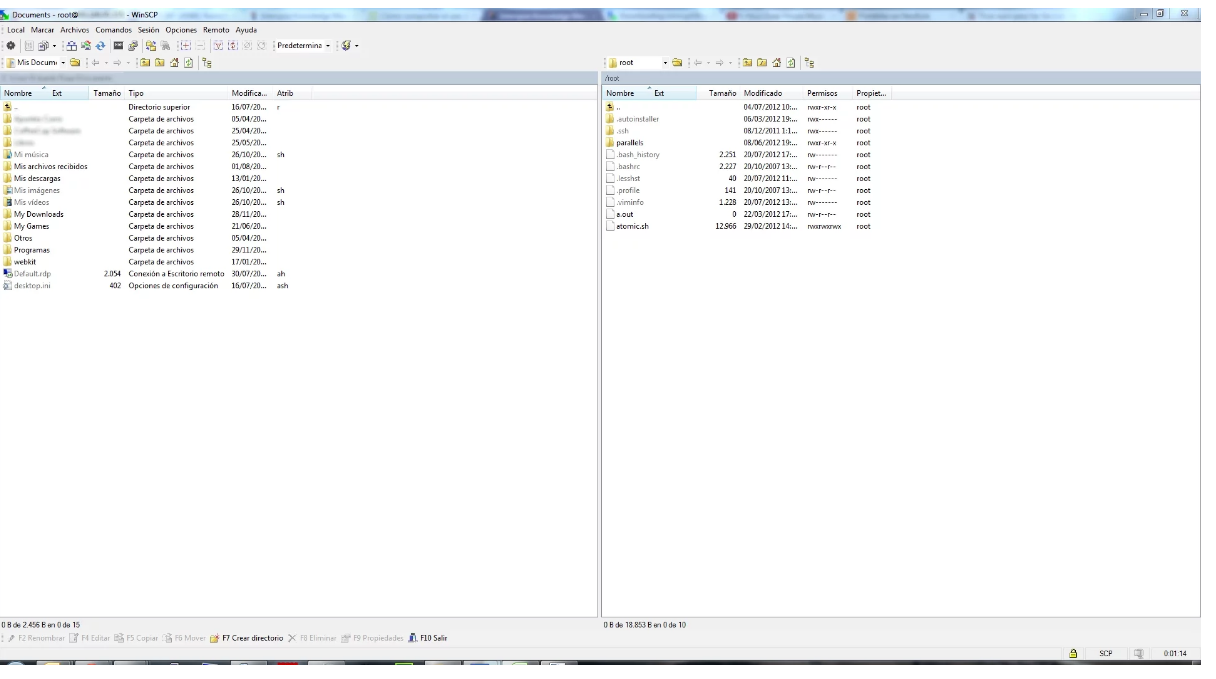Open the Sesión menu
This screenshot has height=679, width=1216.
pos(148,30)
